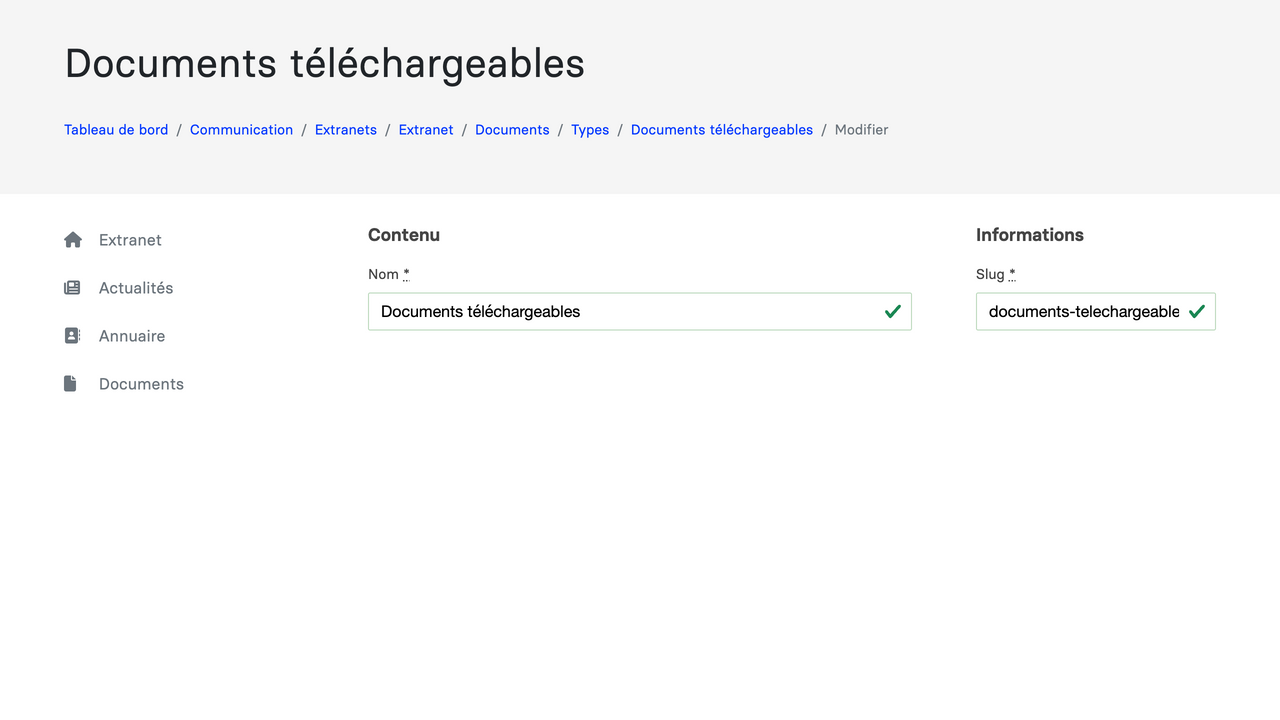Viewport: 1280px width, 720px height.
Task: Select Annuaire in the sidebar
Action: [x=132, y=336]
